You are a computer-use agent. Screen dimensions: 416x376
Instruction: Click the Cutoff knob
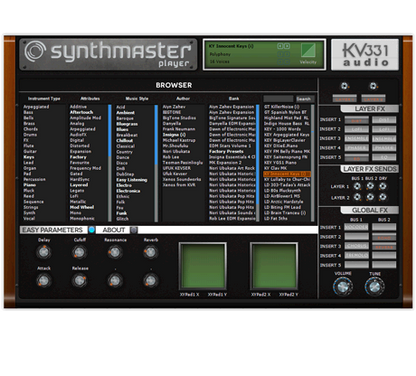[x=79, y=252]
